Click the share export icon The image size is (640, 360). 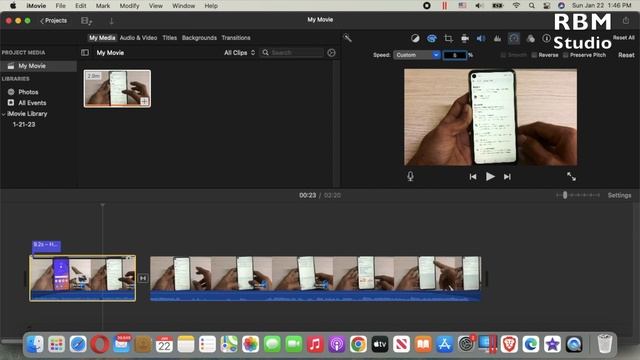(x=626, y=20)
